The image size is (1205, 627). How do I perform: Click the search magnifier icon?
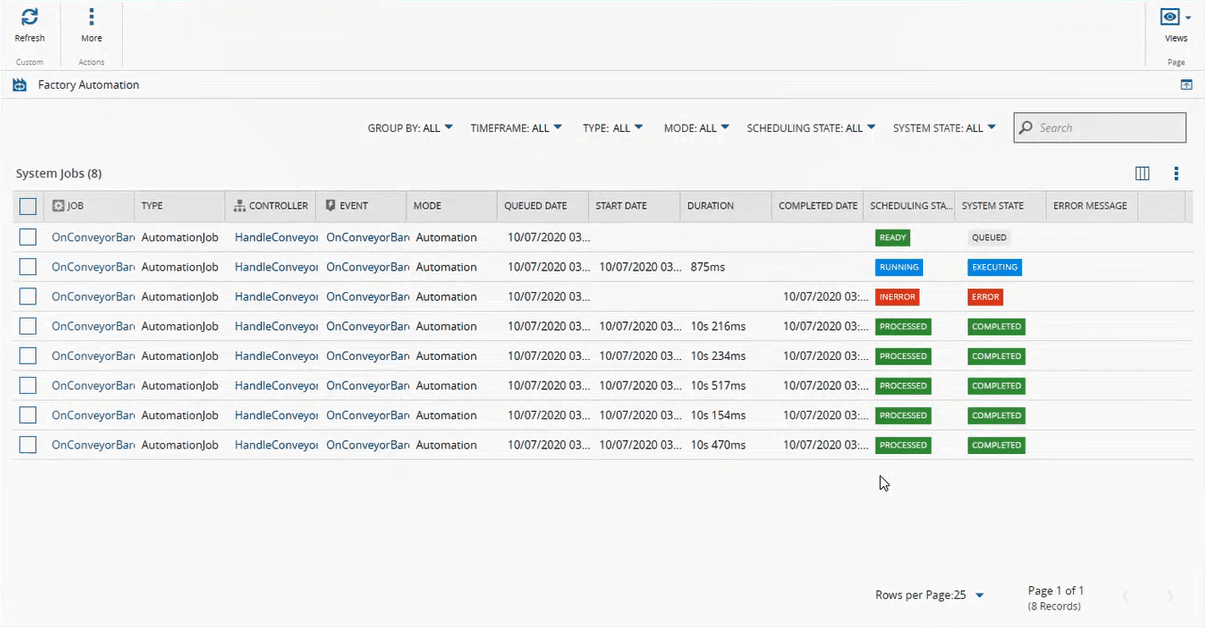tap(1025, 128)
